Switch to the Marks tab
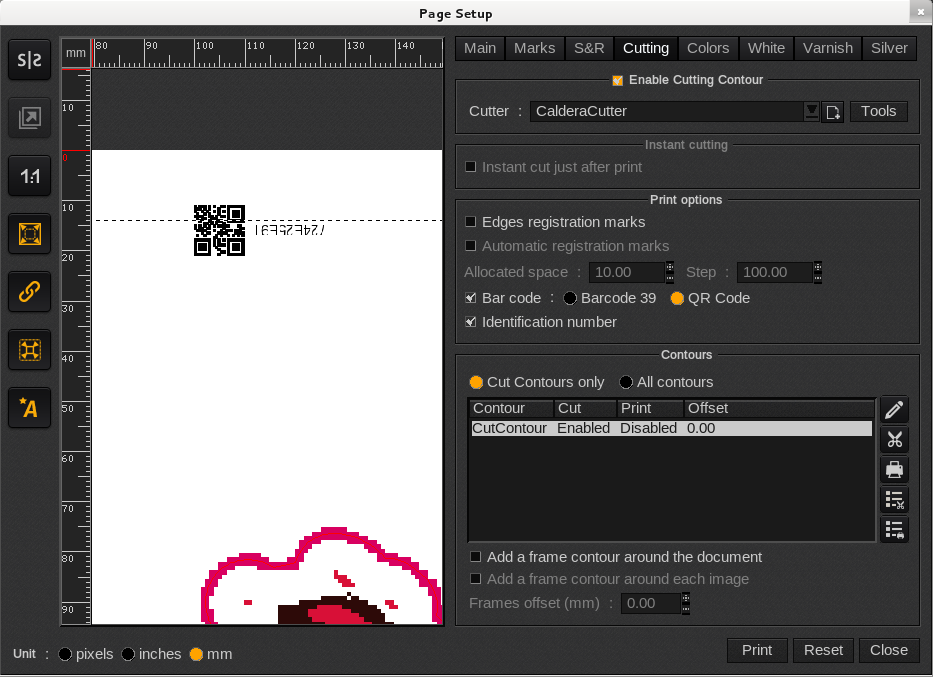The image size is (933, 677). click(534, 48)
